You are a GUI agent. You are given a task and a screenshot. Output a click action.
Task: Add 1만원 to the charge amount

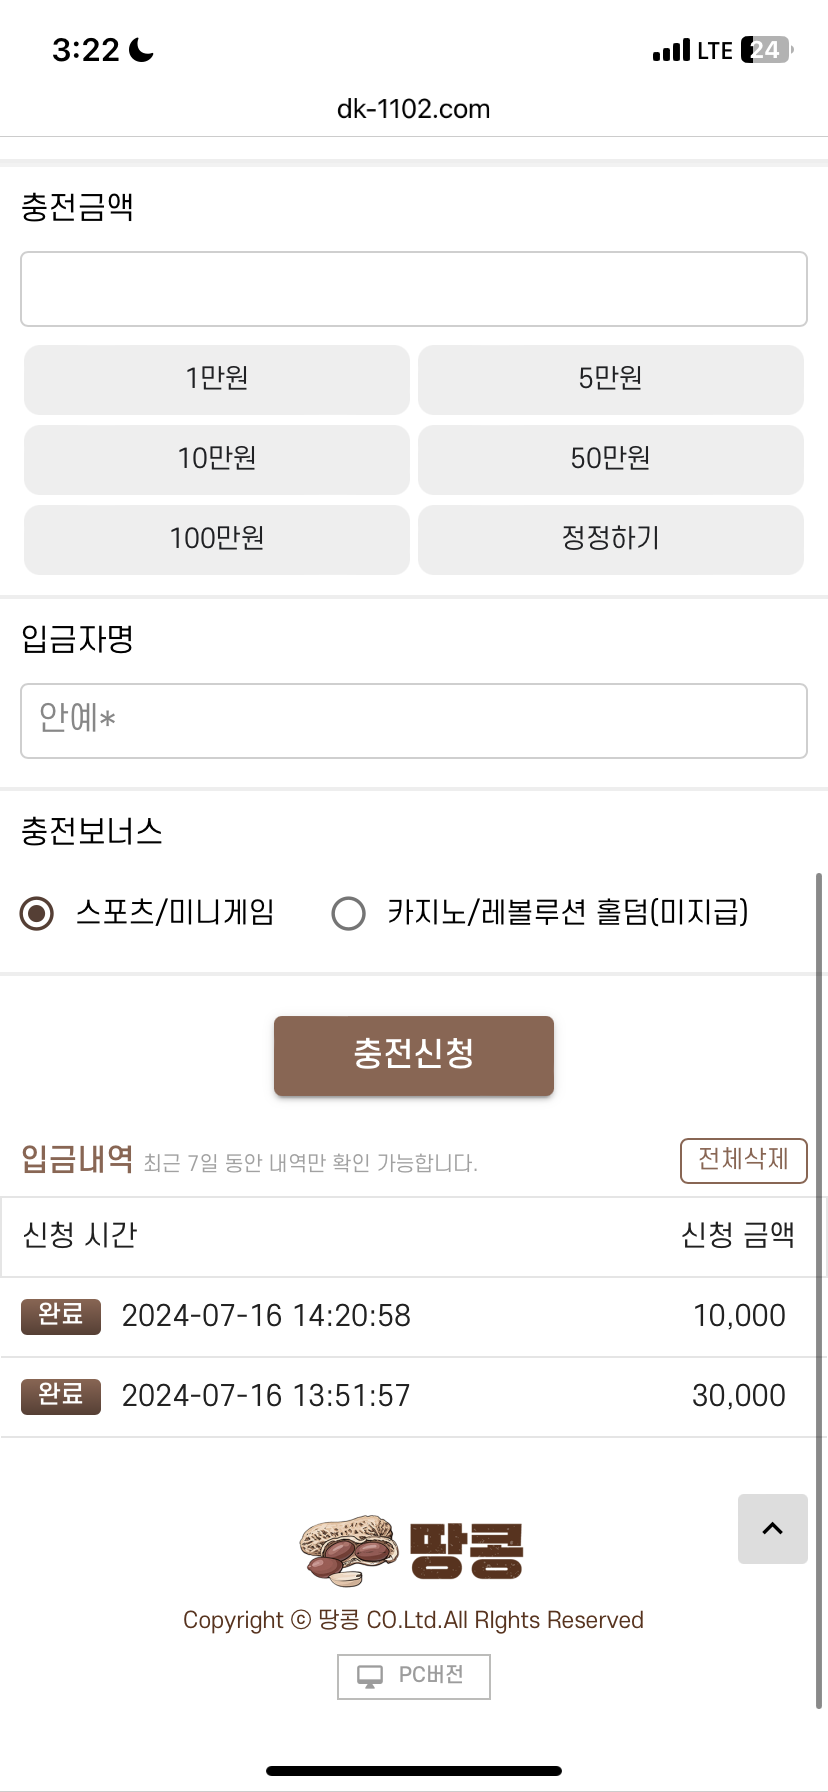pos(217,379)
